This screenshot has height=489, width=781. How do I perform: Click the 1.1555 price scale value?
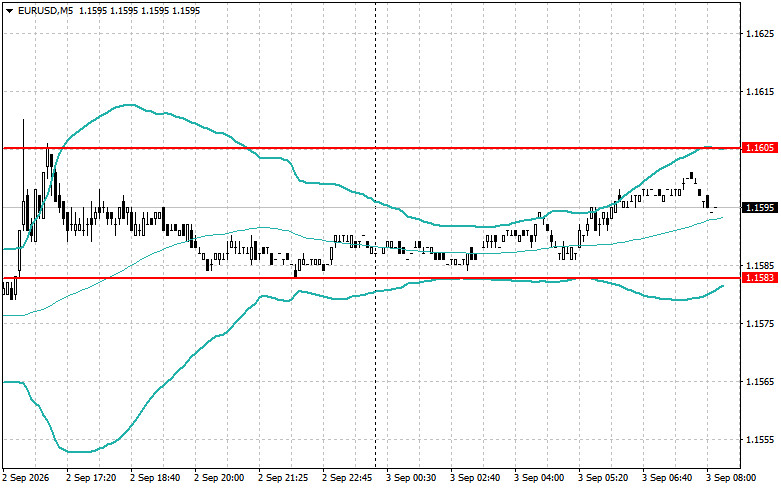coord(761,440)
